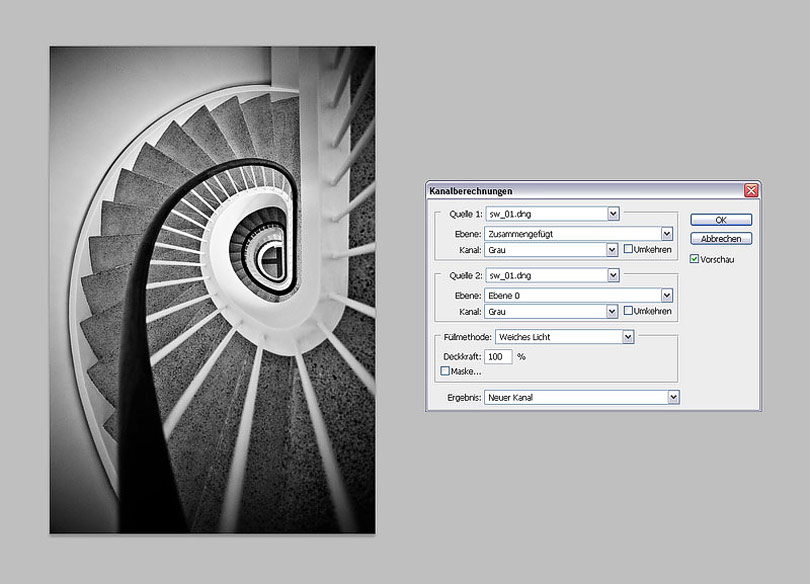Click OK in Kanalberechnungen dialog
This screenshot has width=810, height=584.
click(721, 220)
